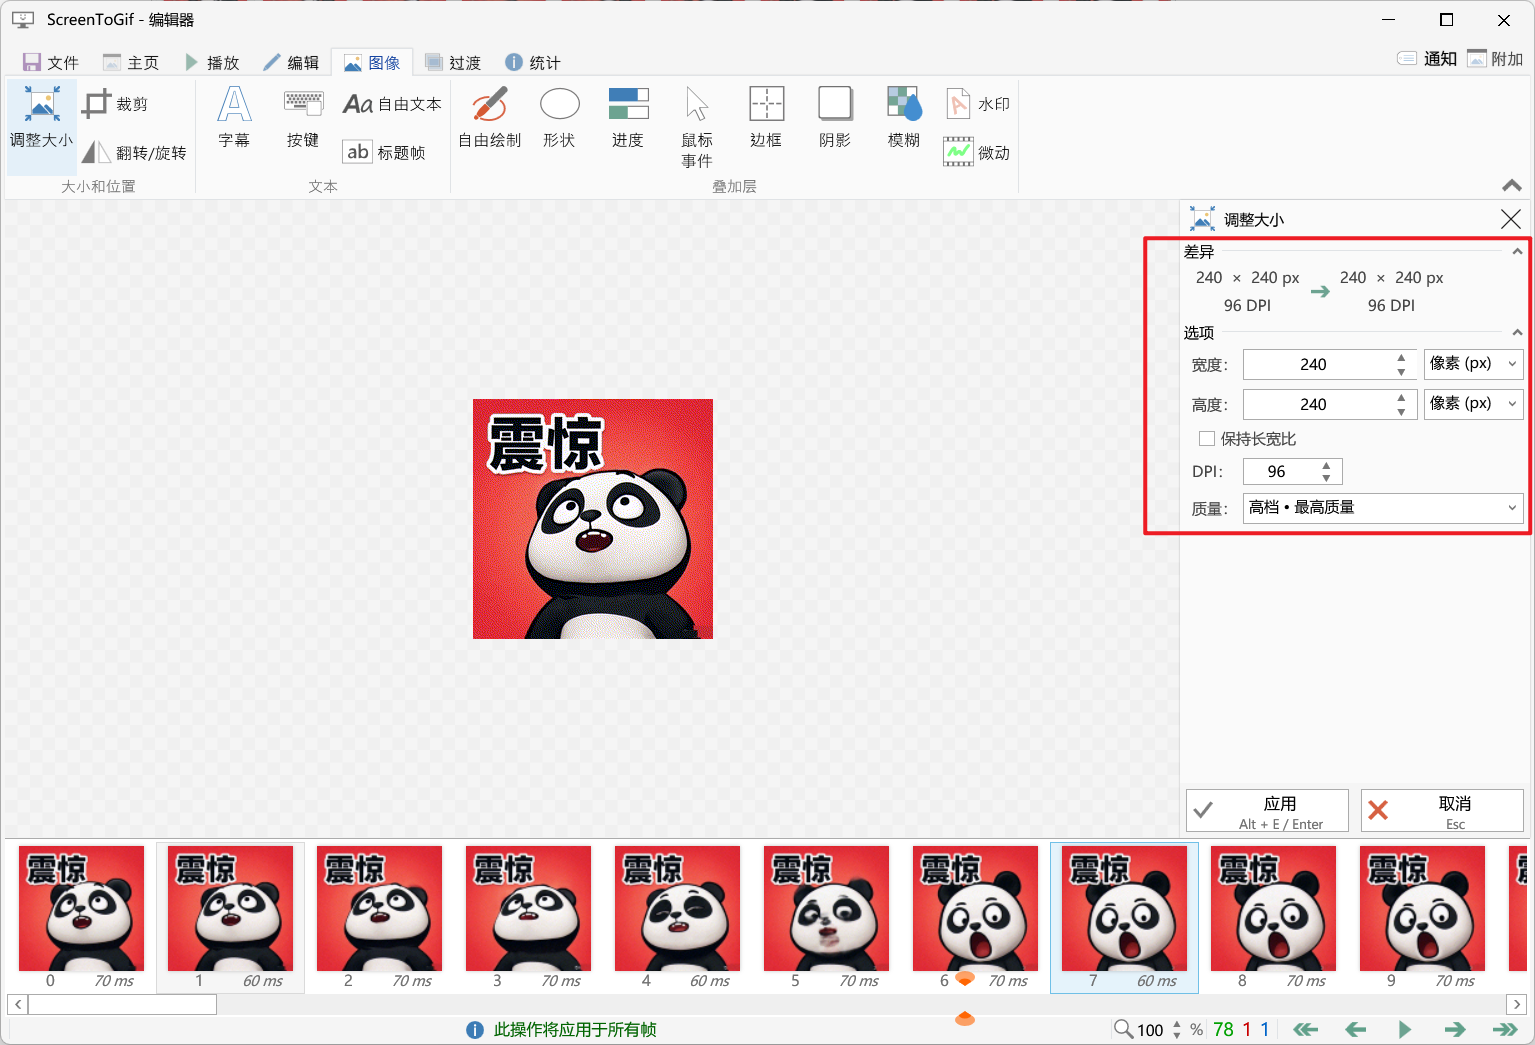1535x1045 pixels.
Task: Go to the next frame arrow
Action: (1455, 1029)
